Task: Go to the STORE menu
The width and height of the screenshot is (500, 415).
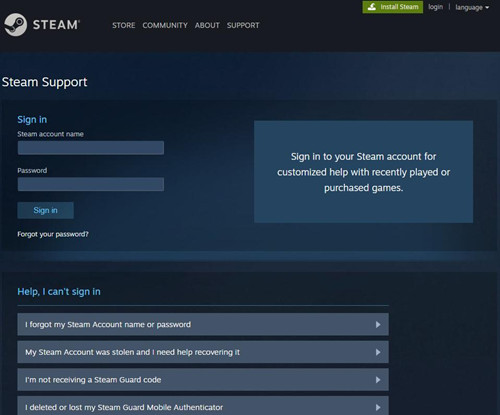Action: coord(124,25)
